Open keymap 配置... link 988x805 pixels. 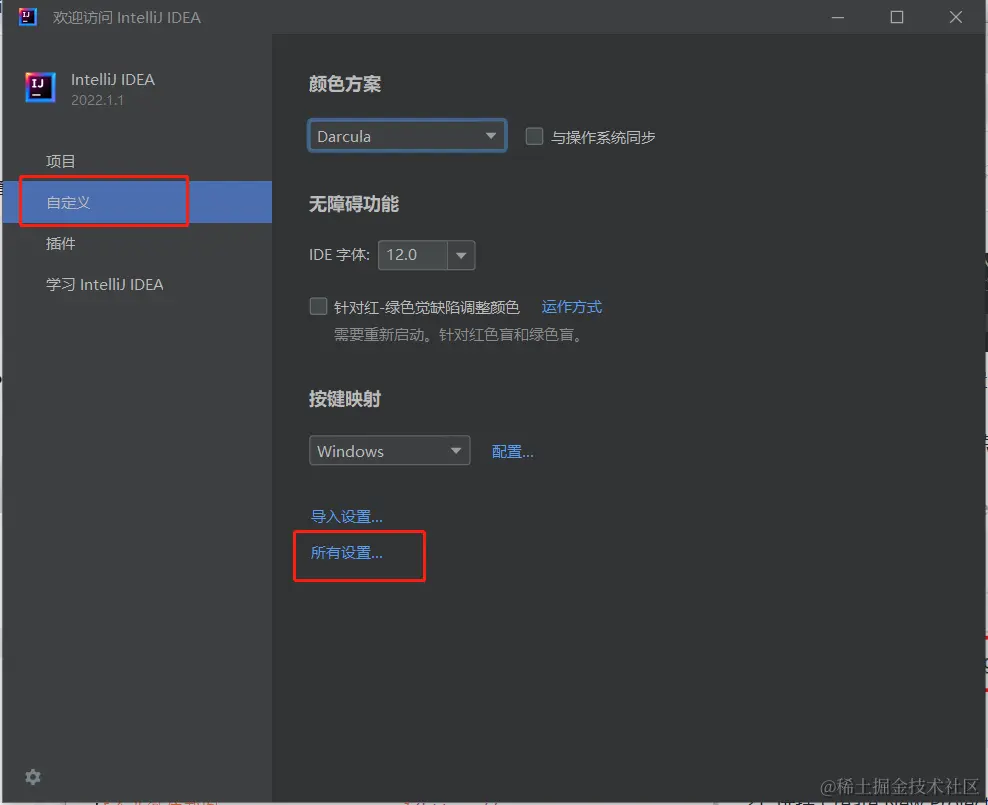pyautogui.click(x=512, y=452)
